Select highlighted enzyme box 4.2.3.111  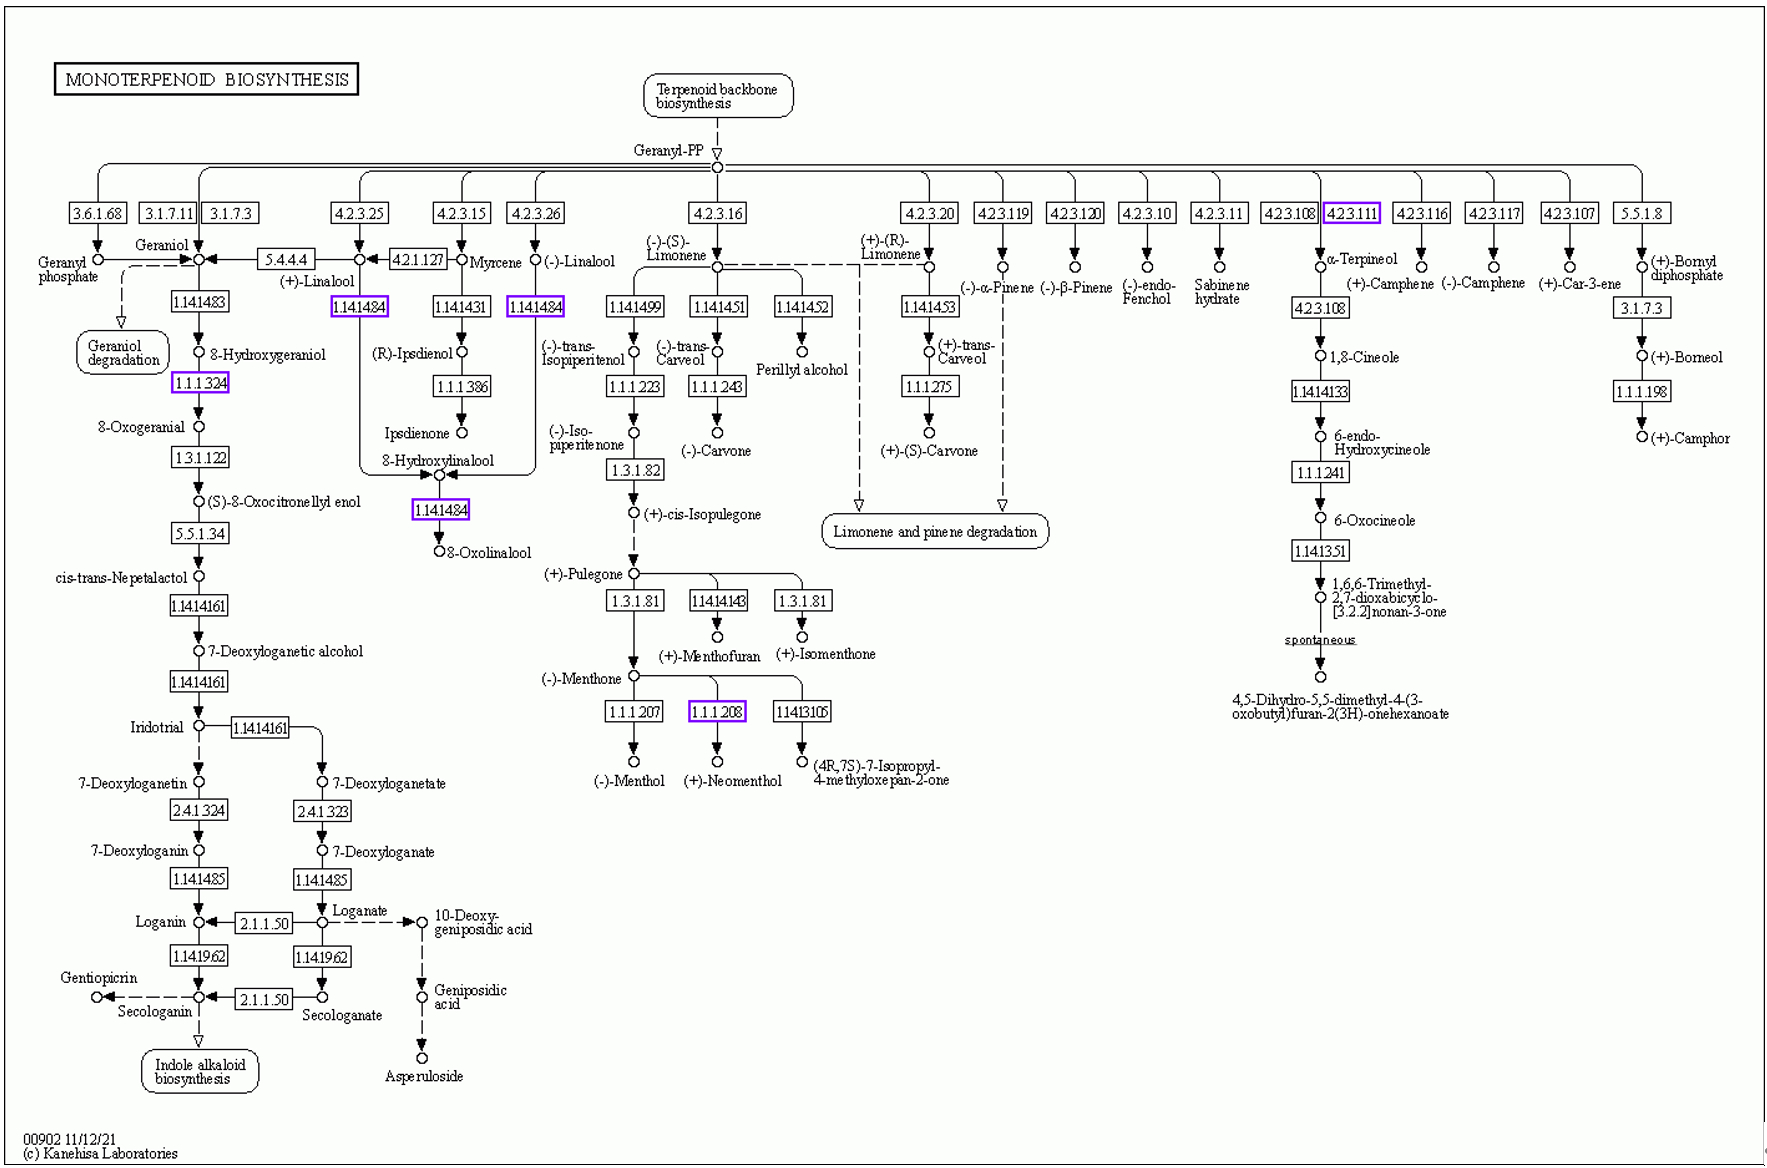[1351, 213]
